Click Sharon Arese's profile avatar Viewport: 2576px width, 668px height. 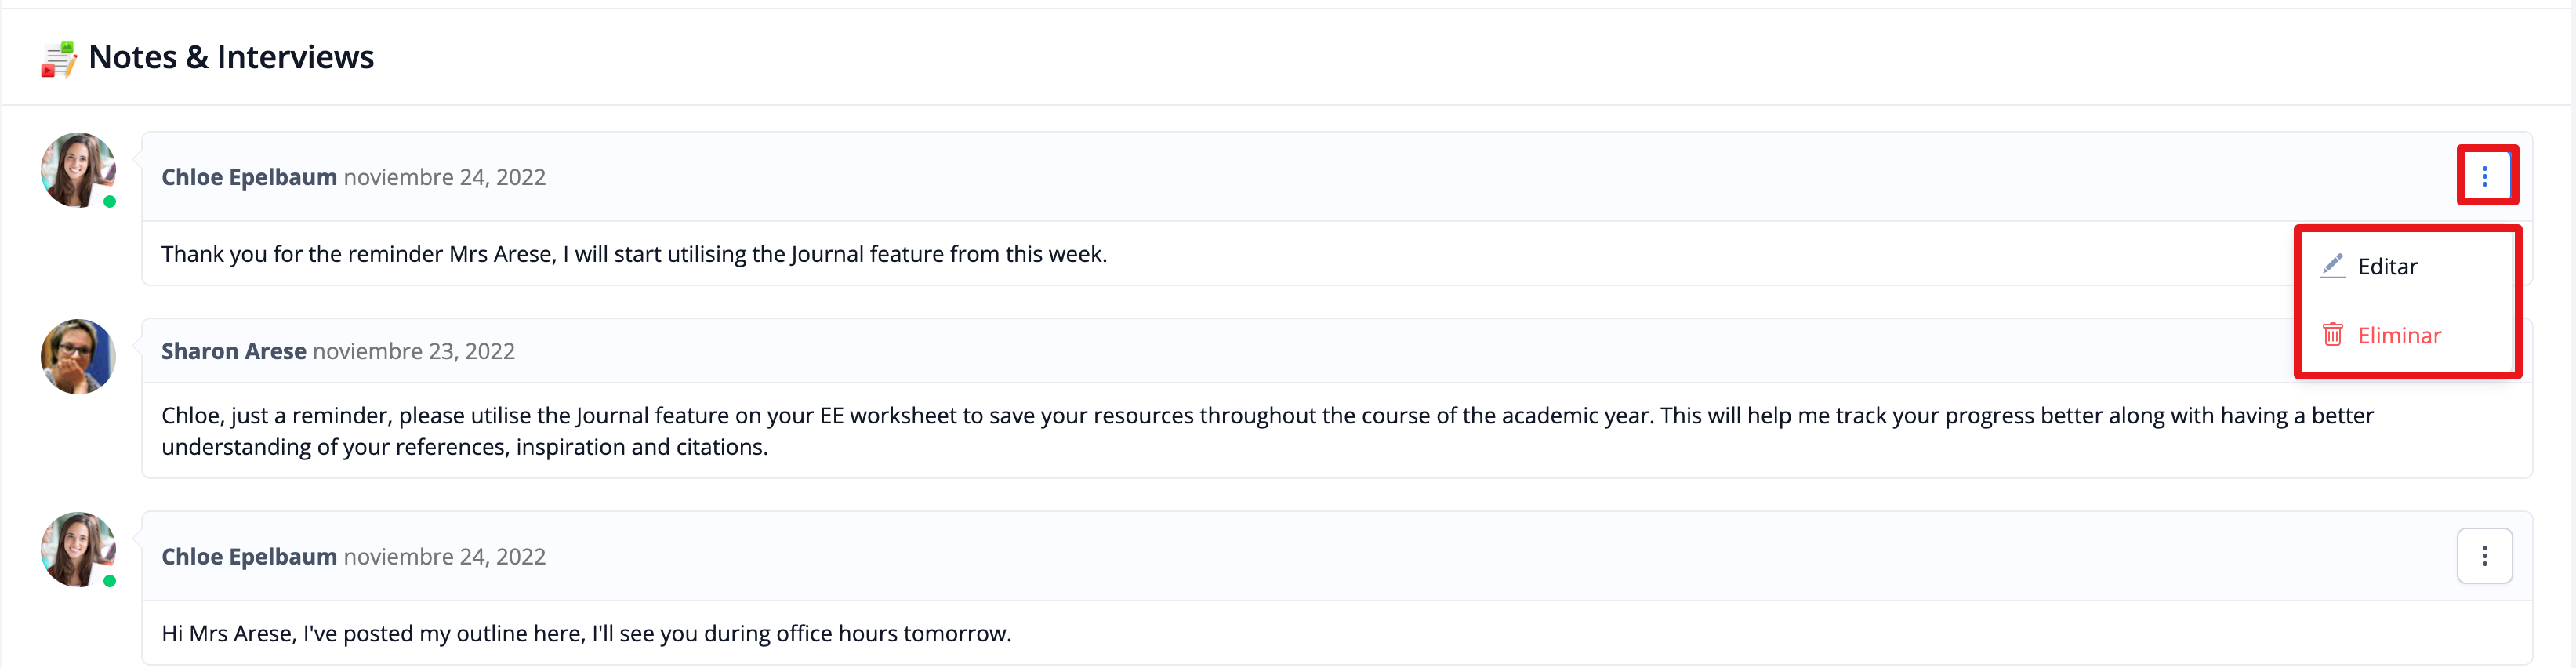(78, 357)
